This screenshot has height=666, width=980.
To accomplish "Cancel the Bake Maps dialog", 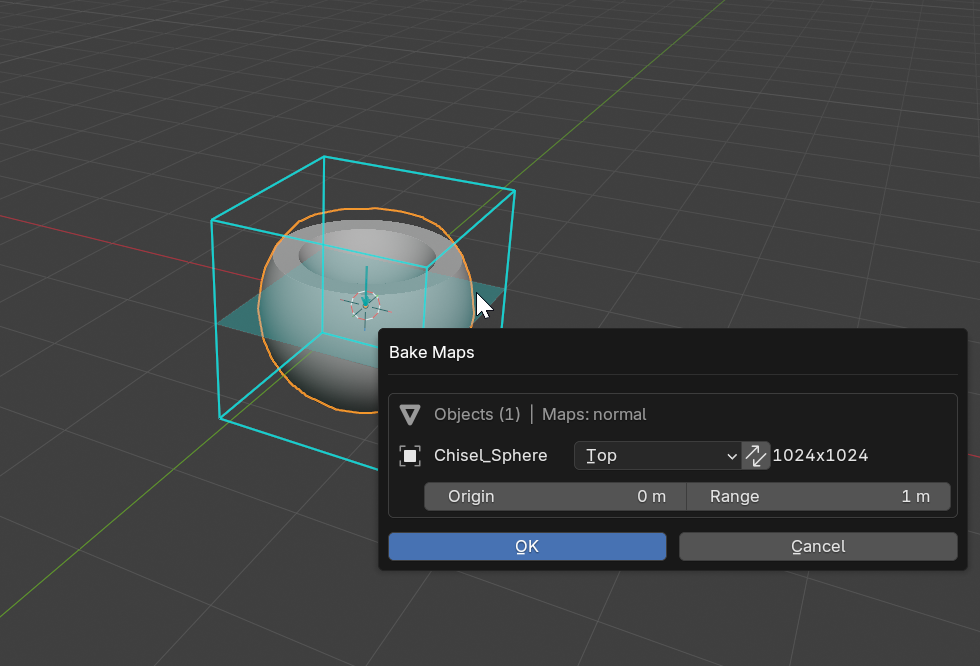I will tap(818, 546).
